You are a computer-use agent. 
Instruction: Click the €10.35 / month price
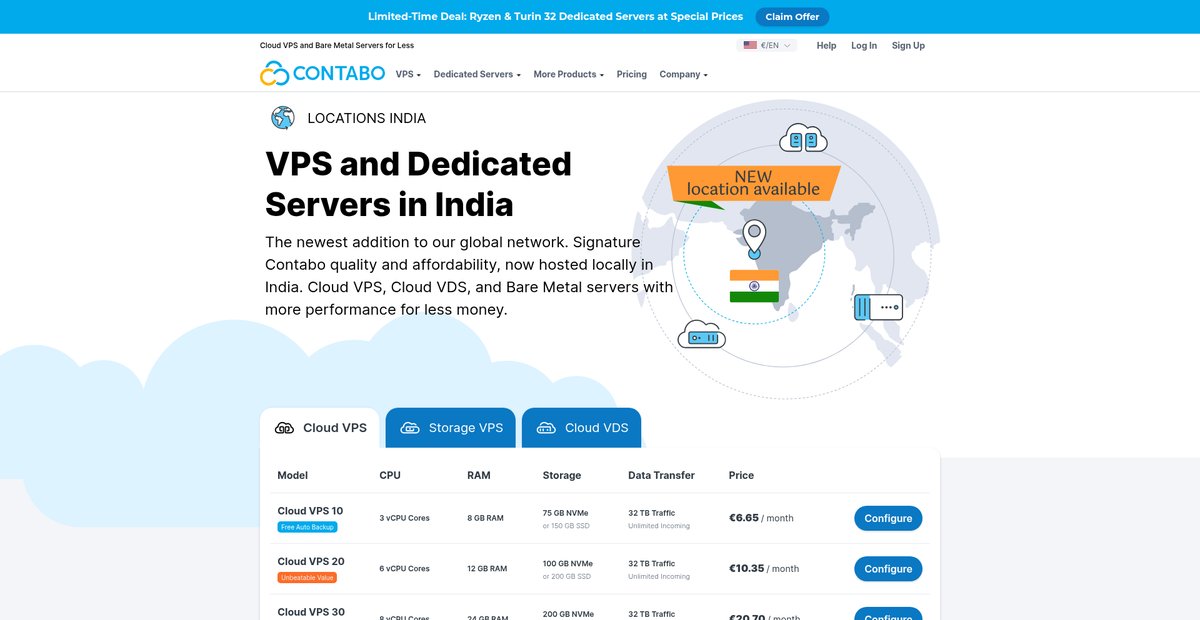pos(764,568)
